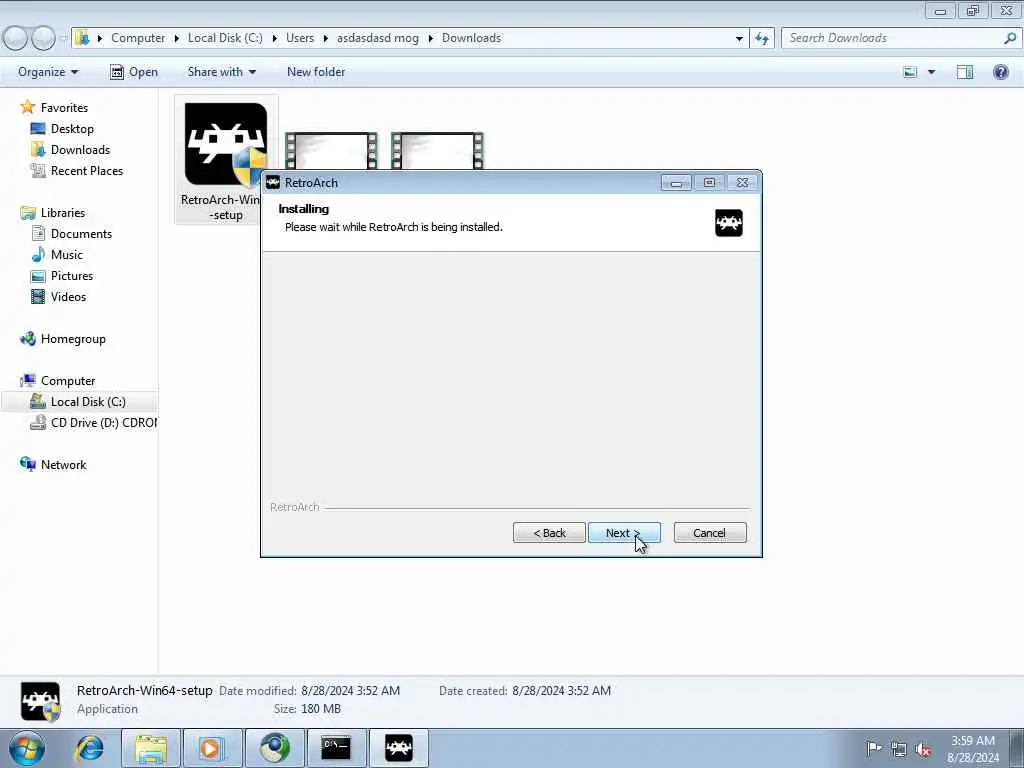The height and width of the screenshot is (768, 1024).
Task: Click Open in the Explorer toolbar
Action: click(134, 72)
